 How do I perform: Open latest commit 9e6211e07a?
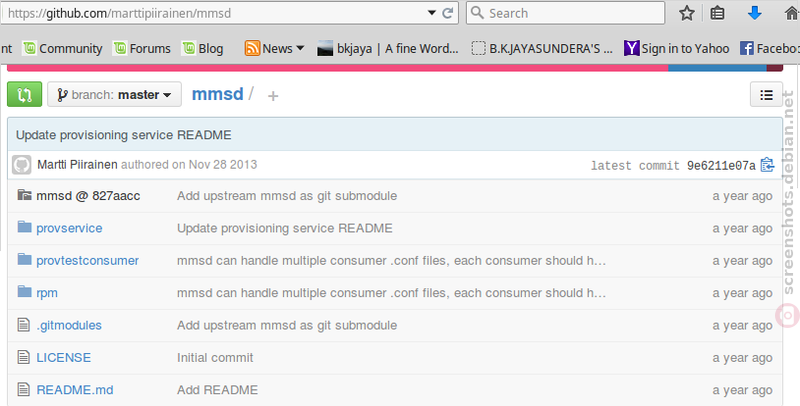721,165
